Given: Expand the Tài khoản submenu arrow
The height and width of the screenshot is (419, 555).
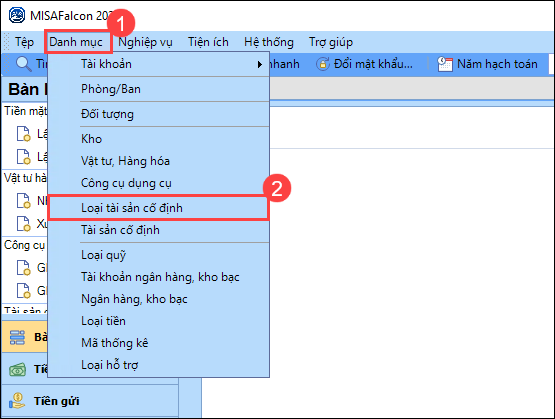Looking at the screenshot, I should [260, 64].
